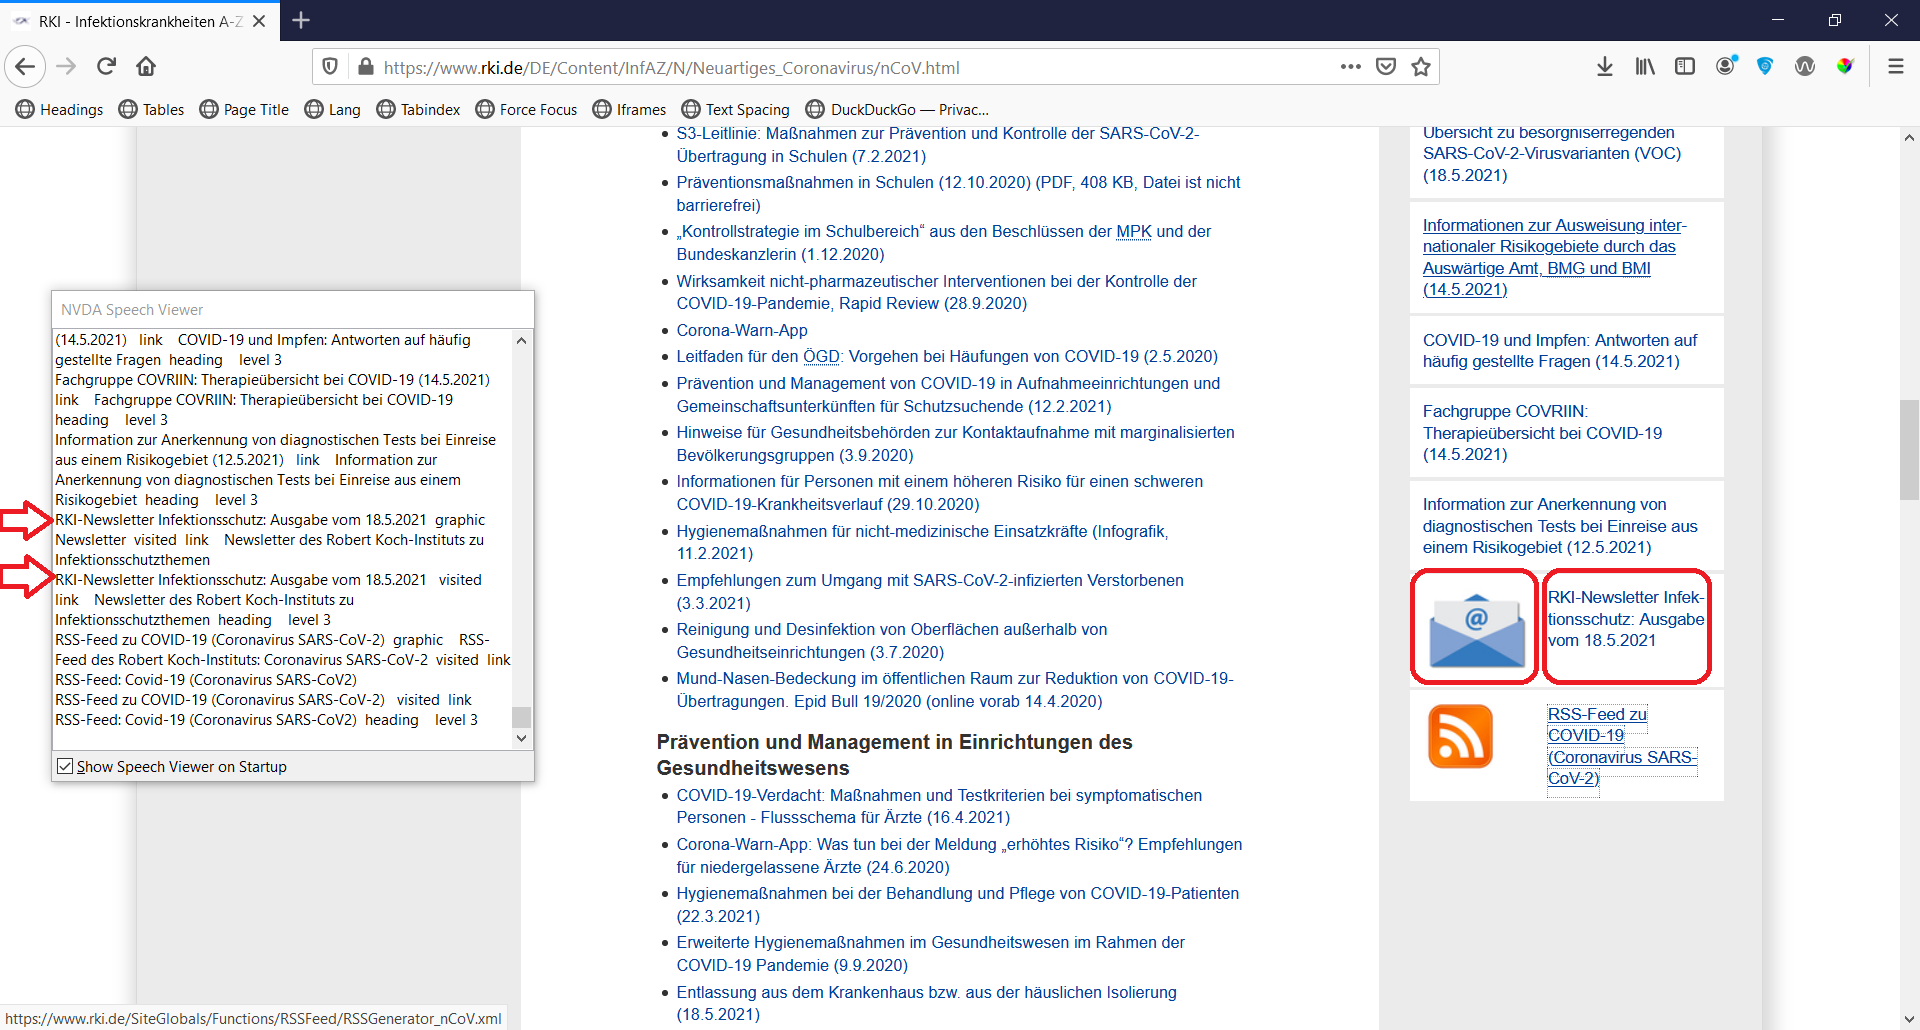
Task: Bookmark this page with the star
Action: tap(1421, 67)
